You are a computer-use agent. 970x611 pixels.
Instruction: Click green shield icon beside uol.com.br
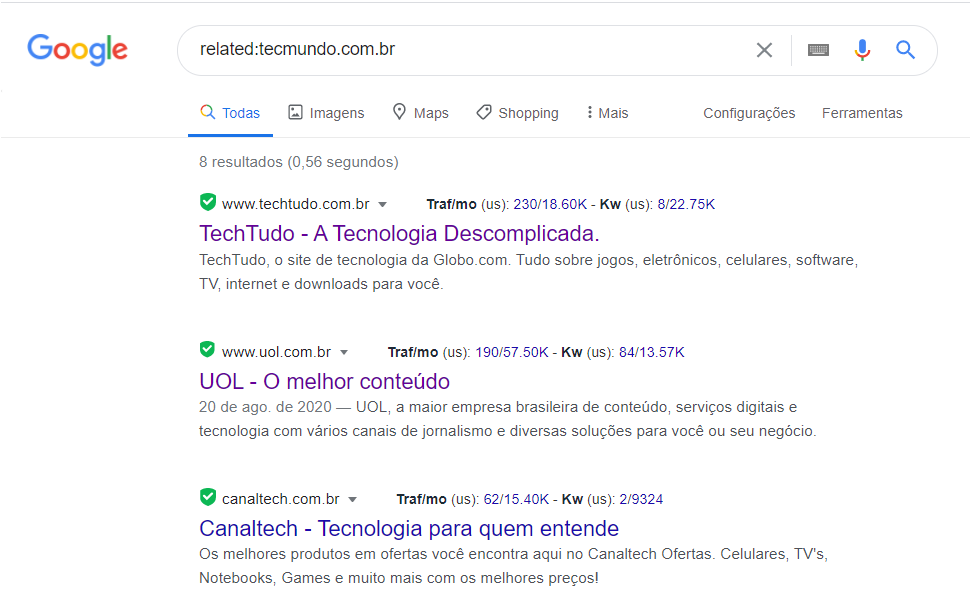coord(208,350)
